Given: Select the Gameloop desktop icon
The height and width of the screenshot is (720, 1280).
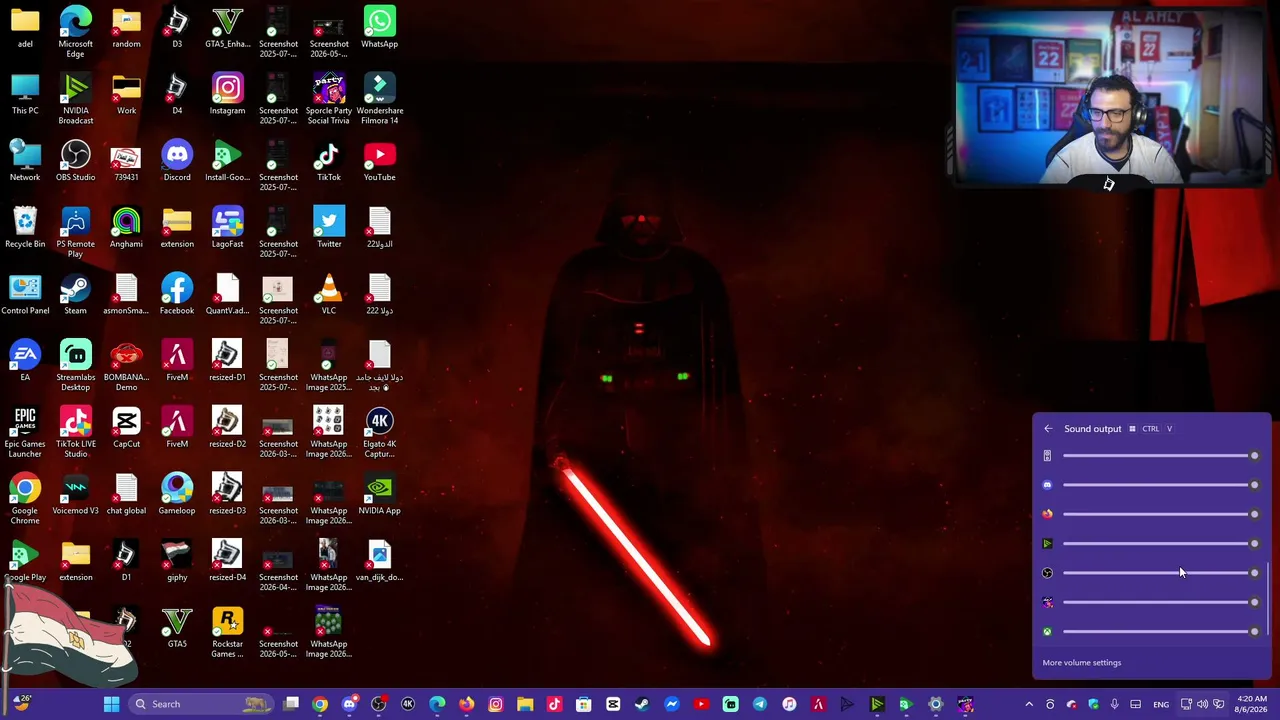Looking at the screenshot, I should click(x=177, y=494).
